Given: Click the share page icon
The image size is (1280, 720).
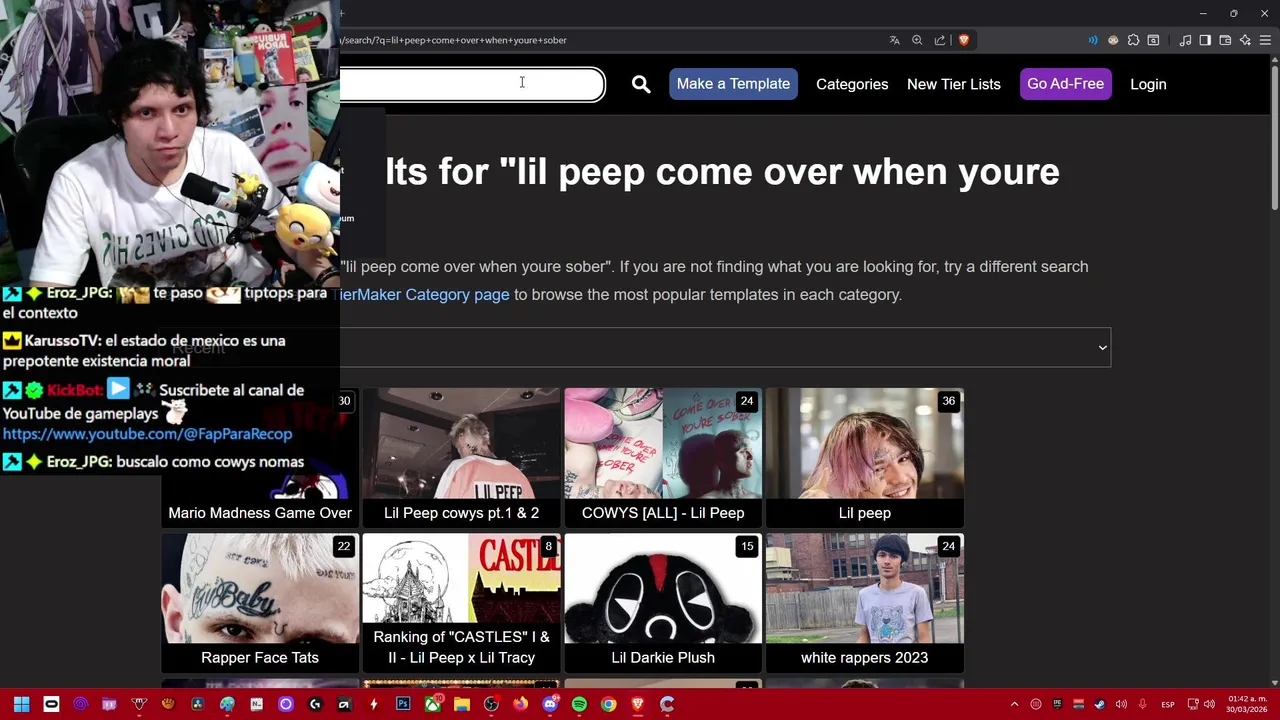Looking at the screenshot, I should [940, 40].
